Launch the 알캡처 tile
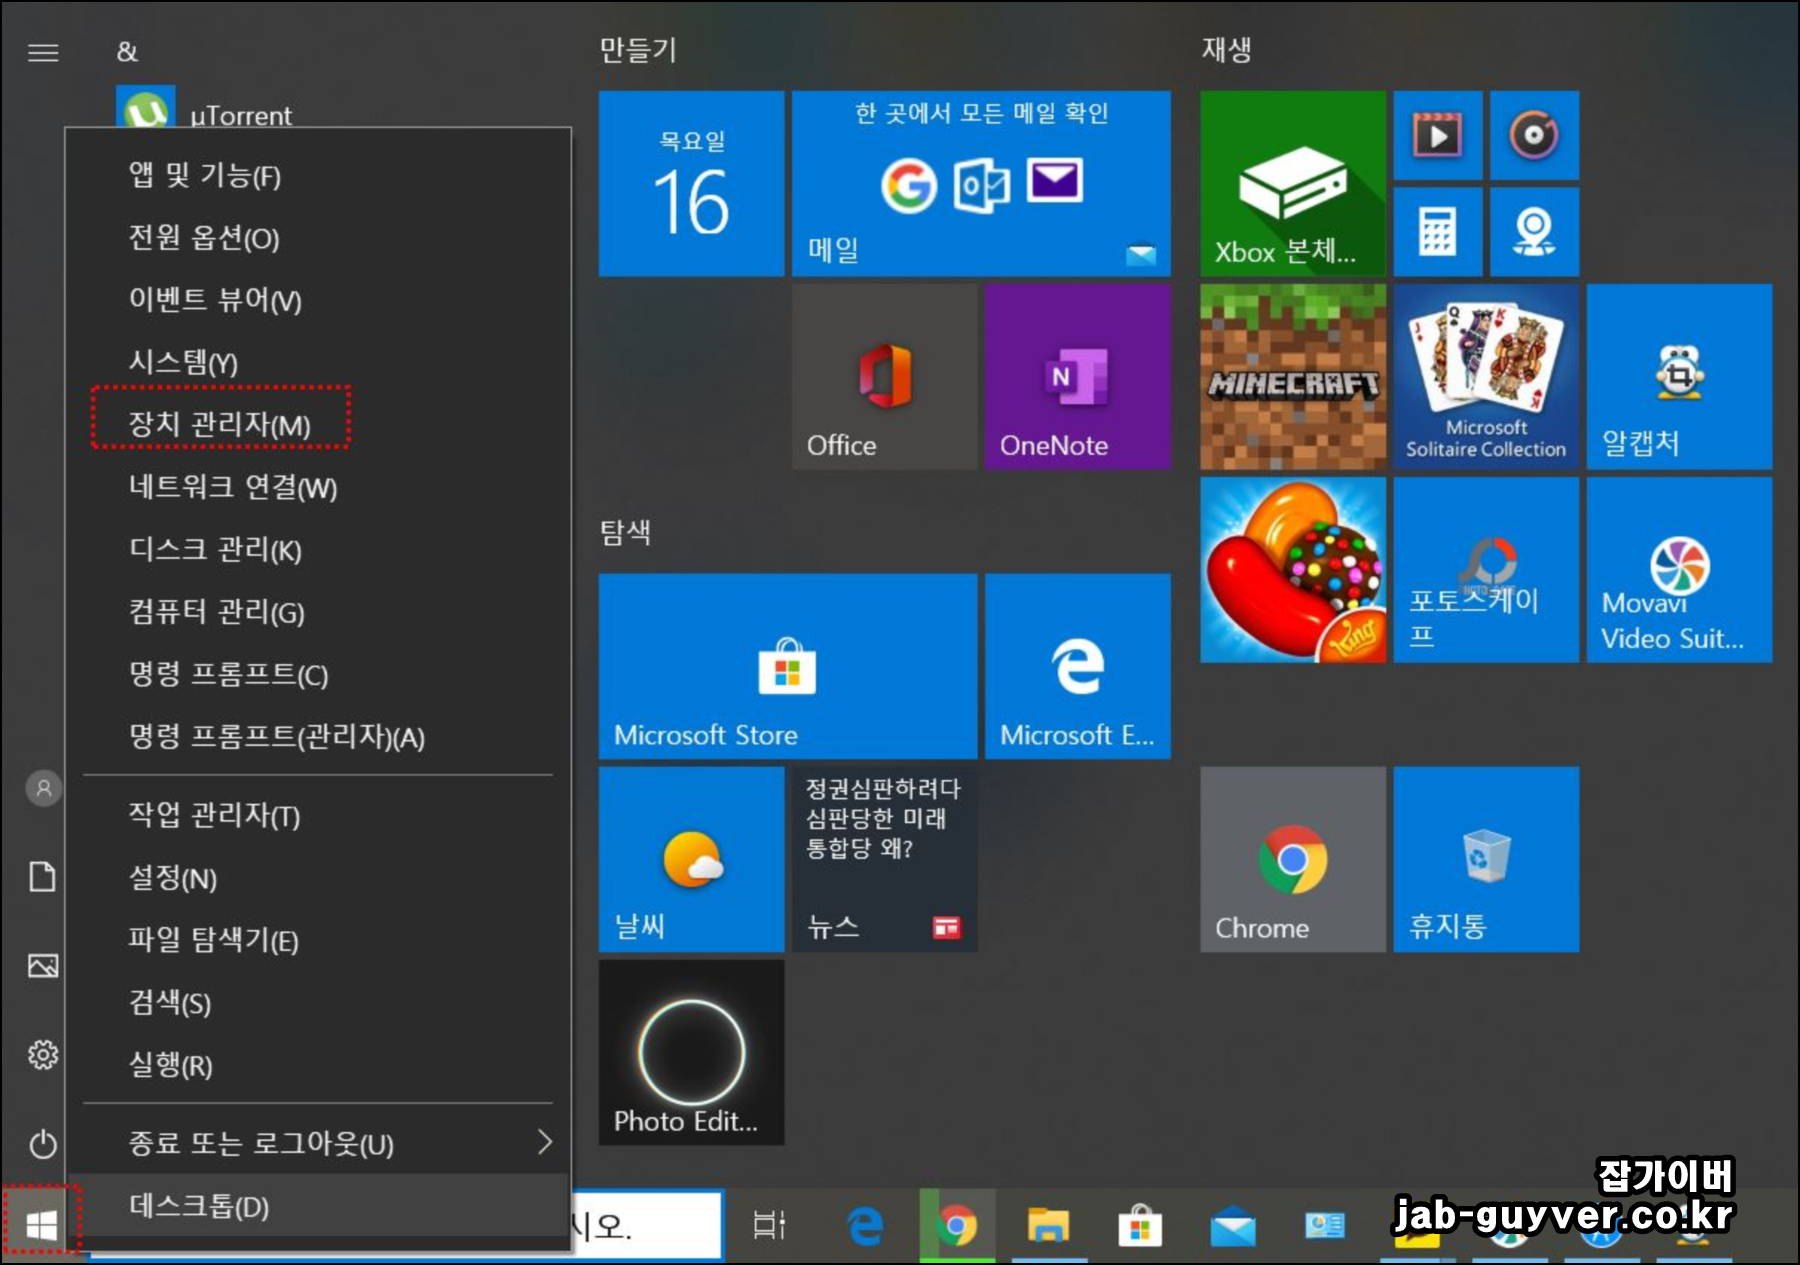This screenshot has height=1265, width=1800. (1679, 376)
